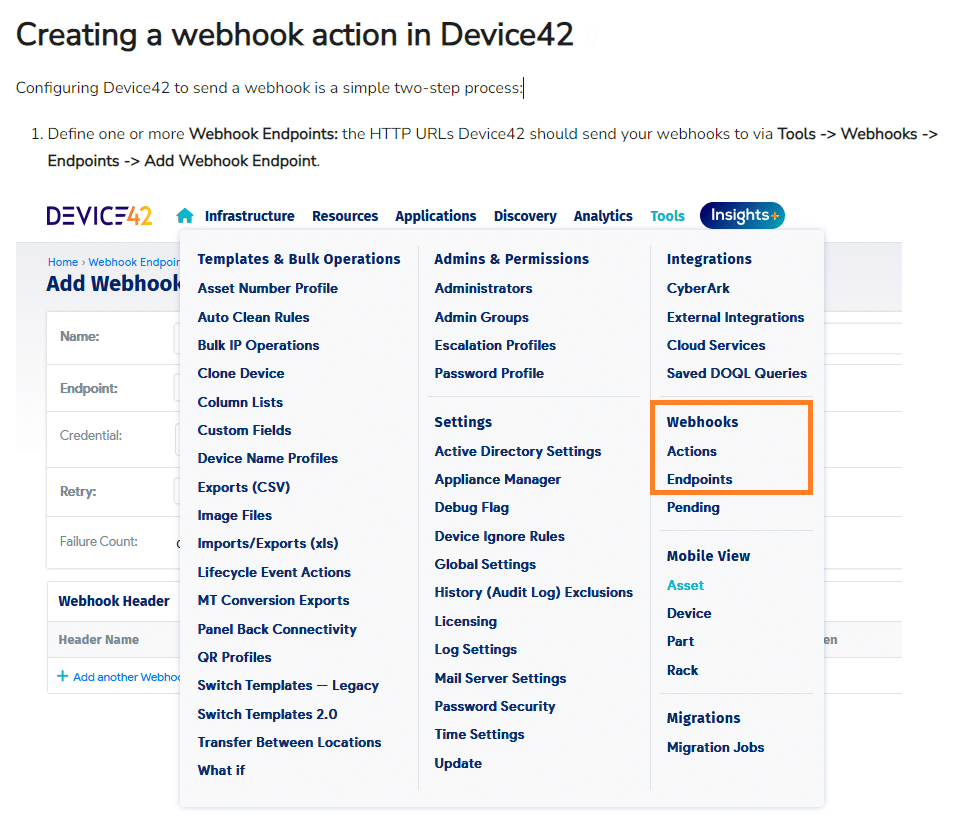This screenshot has width=980, height=832.
Task: Open Auto Clean Rules
Action: pos(253,317)
